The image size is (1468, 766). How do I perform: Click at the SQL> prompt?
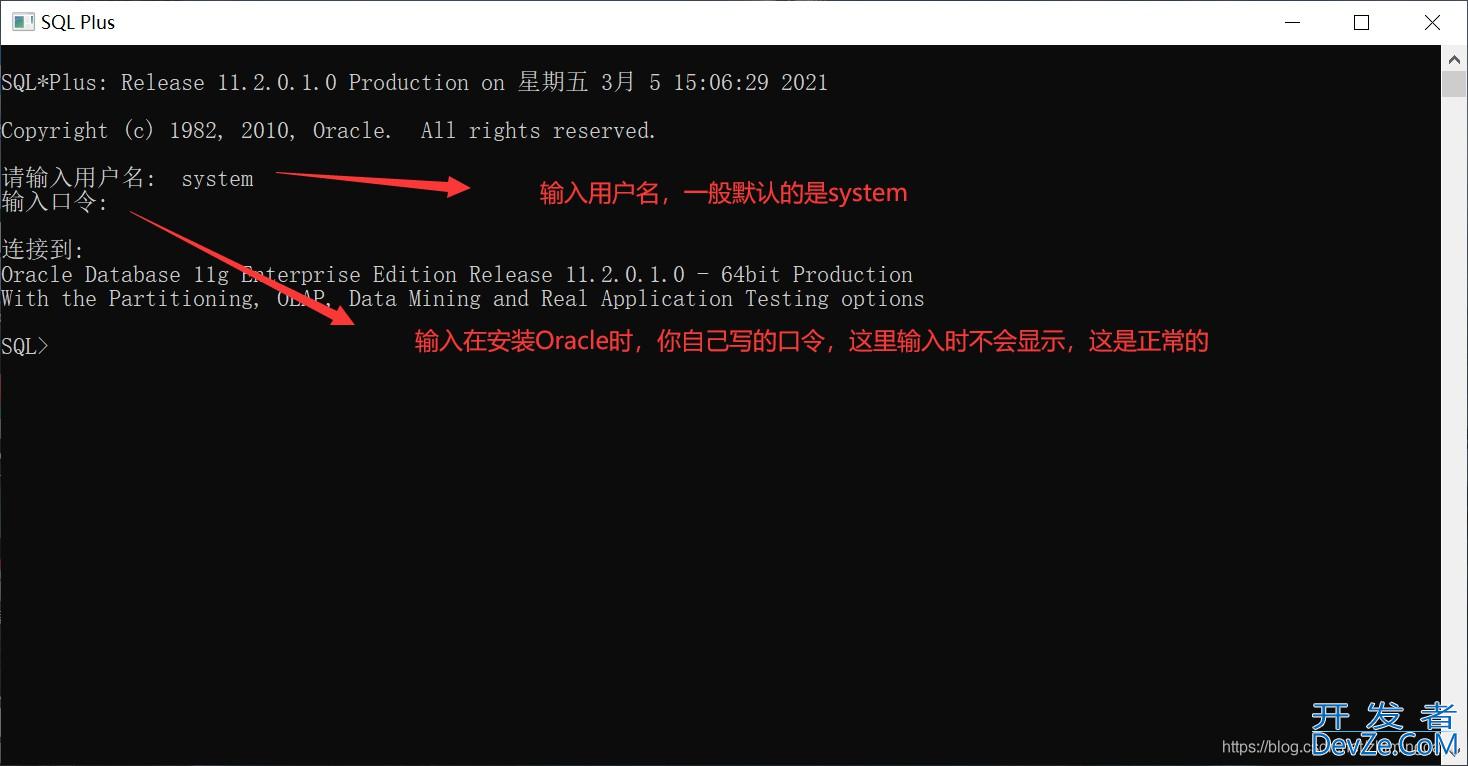(x=24, y=346)
